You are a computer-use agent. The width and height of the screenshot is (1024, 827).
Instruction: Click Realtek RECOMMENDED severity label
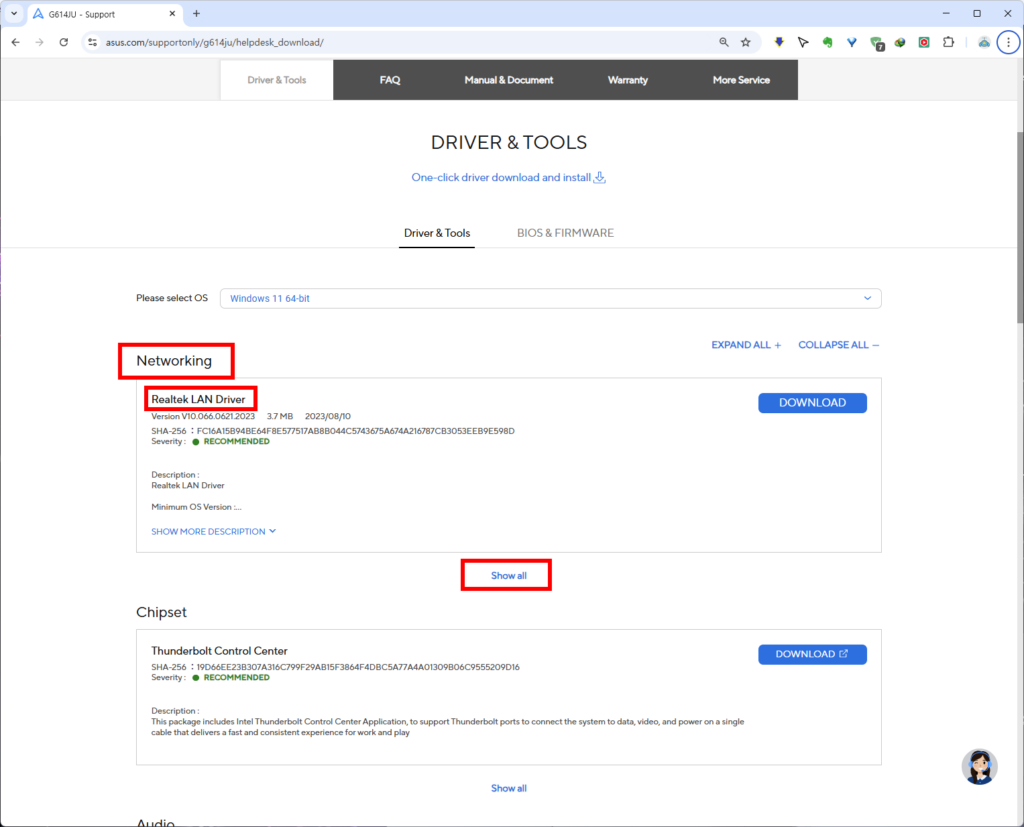coord(236,442)
